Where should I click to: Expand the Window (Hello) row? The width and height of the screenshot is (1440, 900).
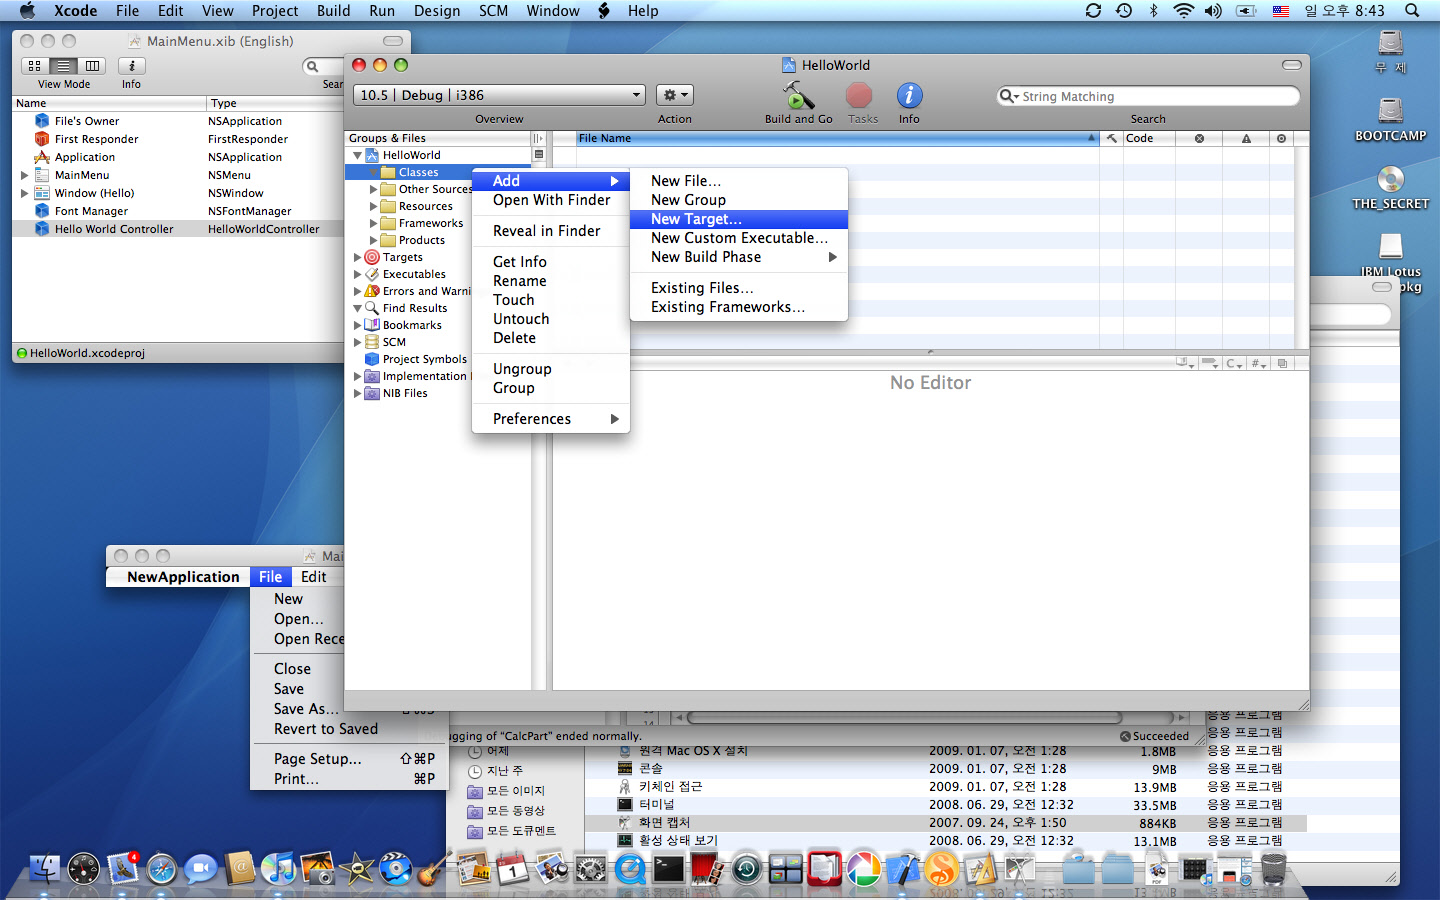click(25, 193)
